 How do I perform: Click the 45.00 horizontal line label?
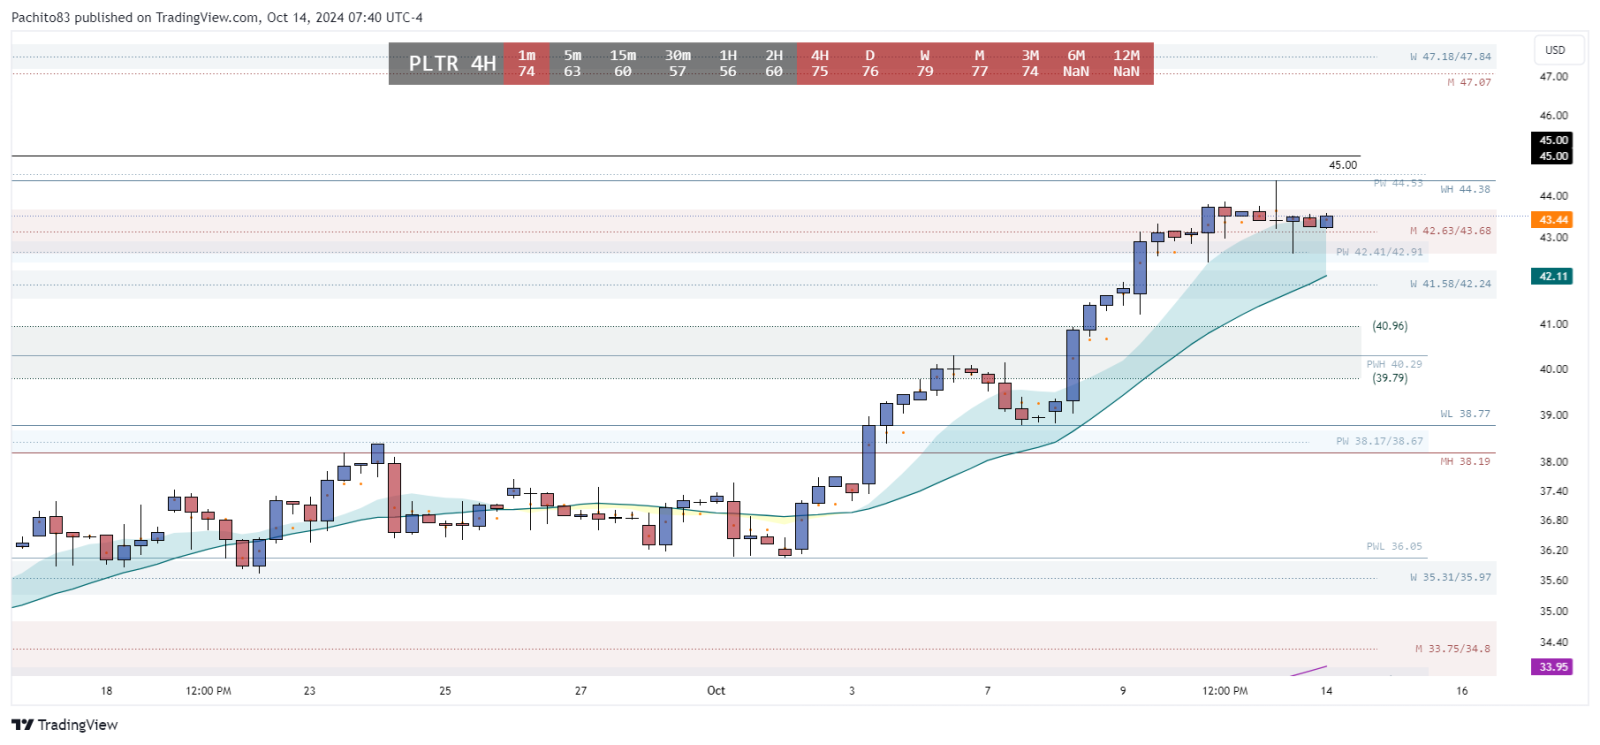click(1343, 165)
